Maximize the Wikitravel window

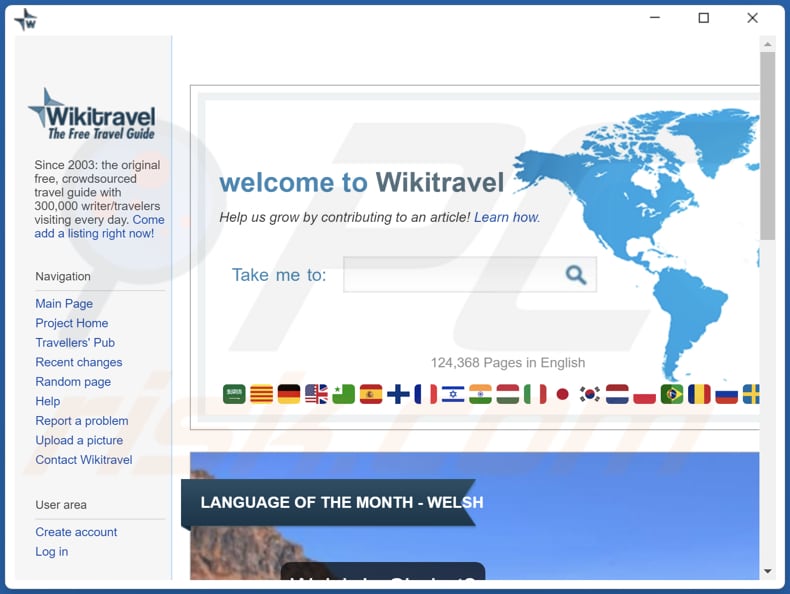[704, 18]
